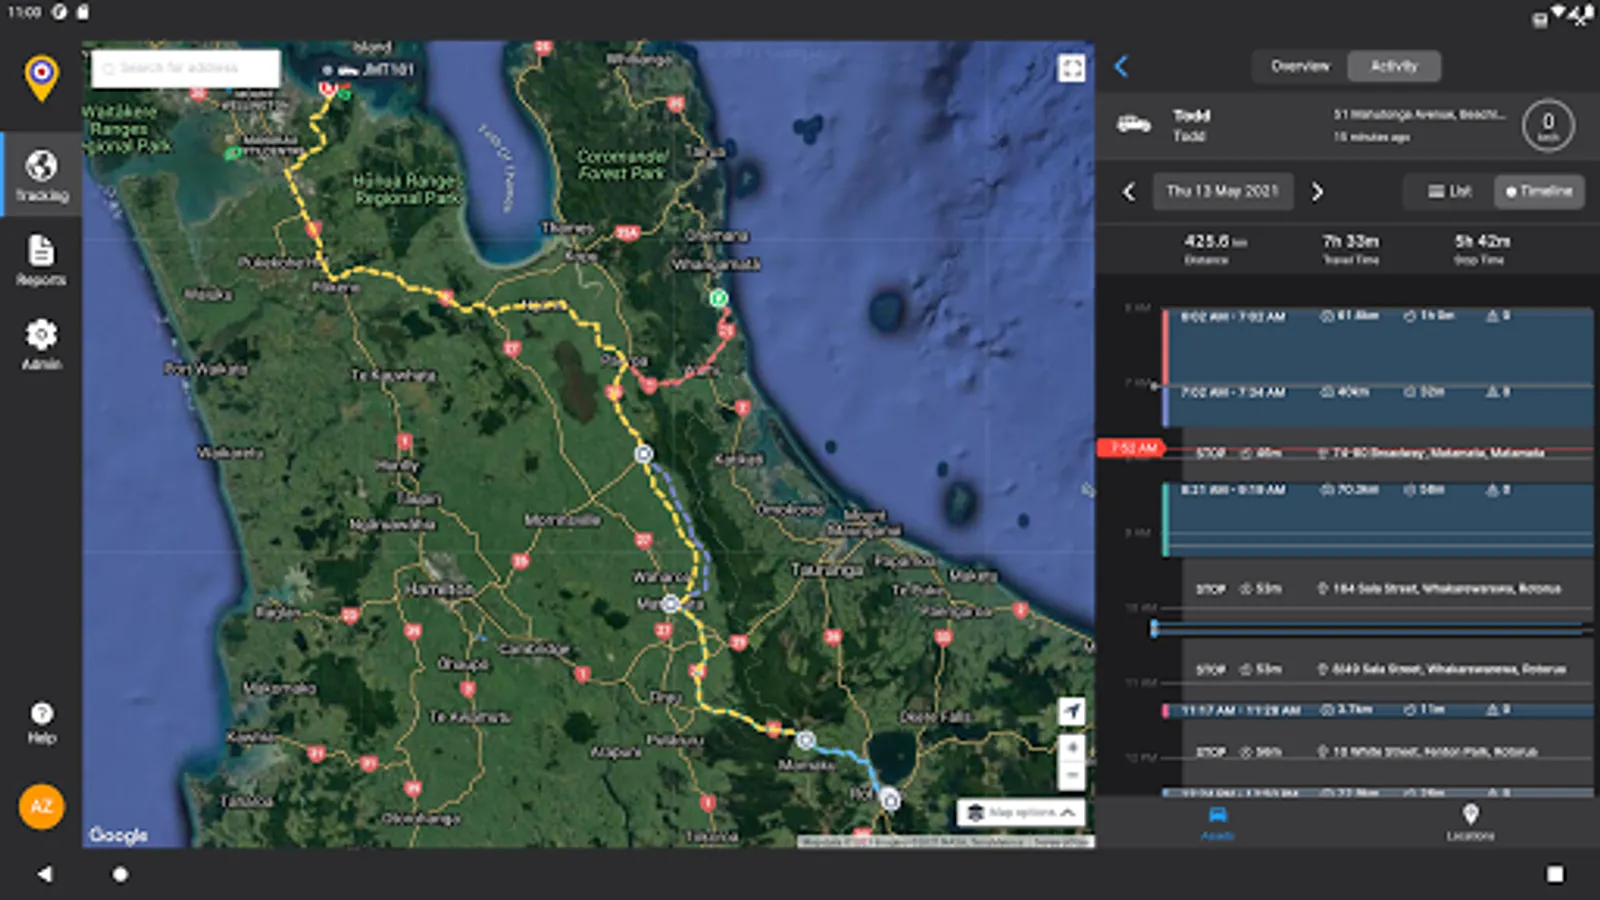This screenshot has height=900, width=1600.
Task: Click the green marker near Whangamata
Action: coord(718,297)
